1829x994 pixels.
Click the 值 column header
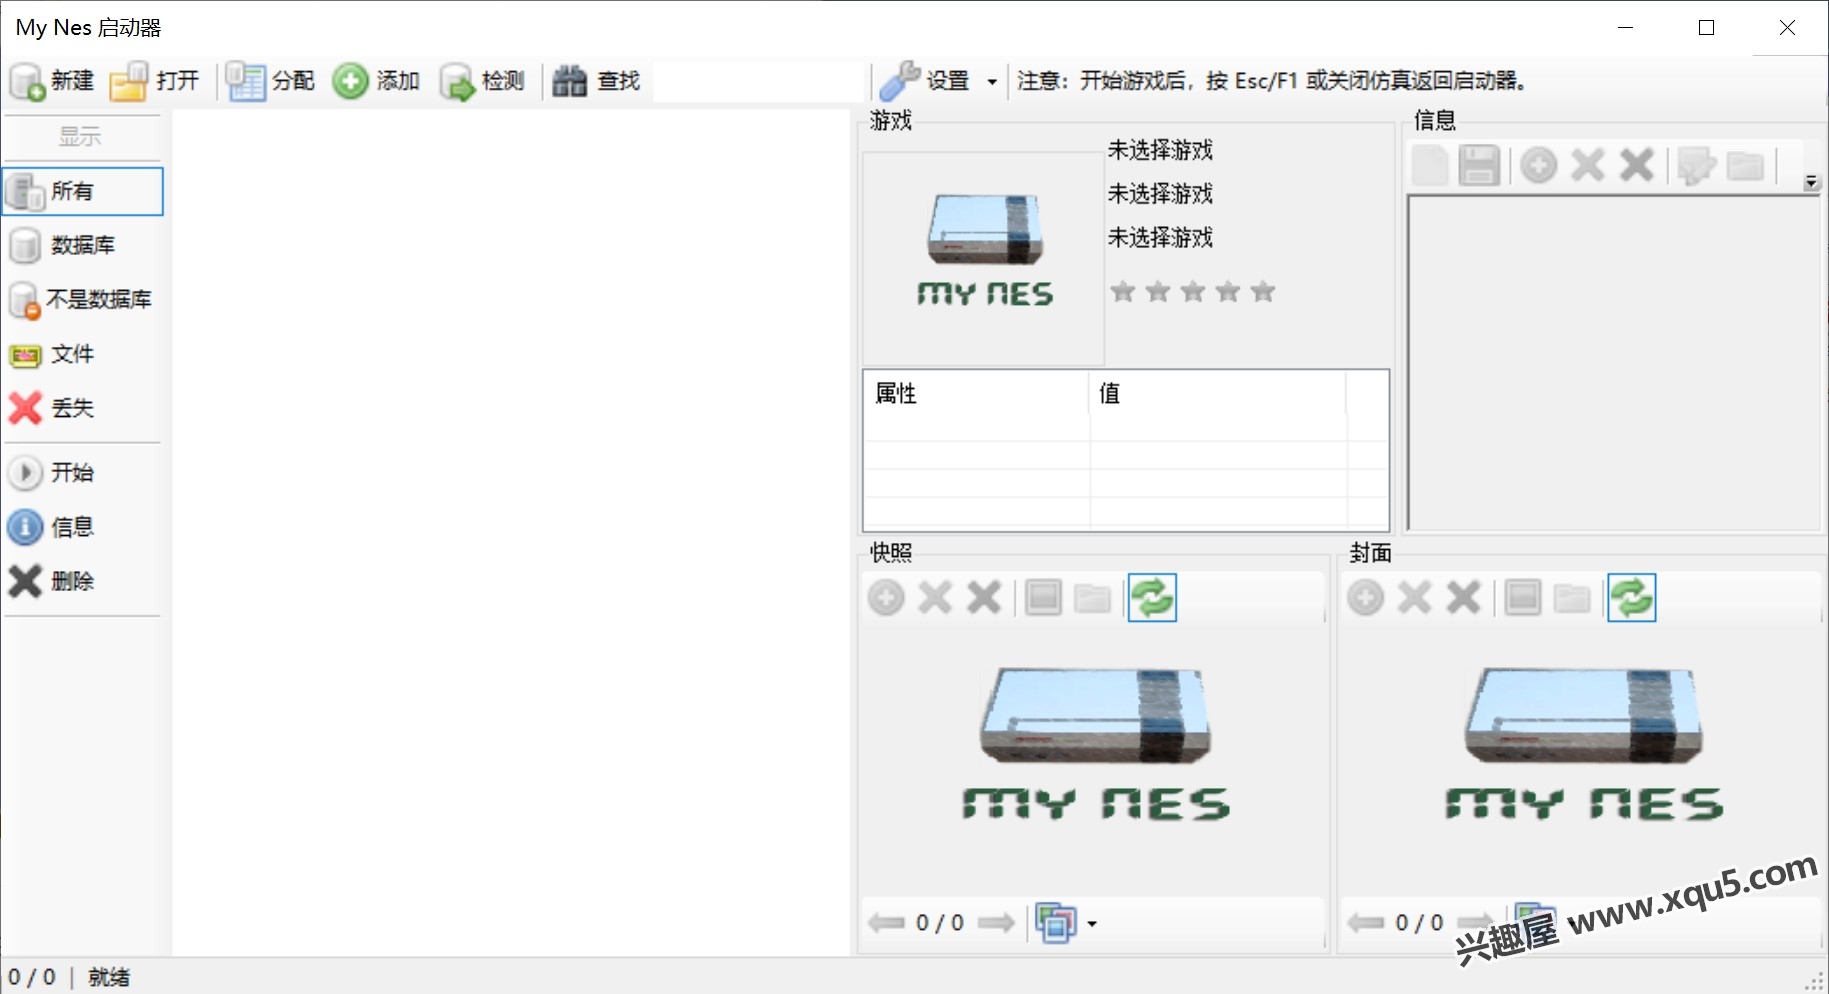[1218, 393]
